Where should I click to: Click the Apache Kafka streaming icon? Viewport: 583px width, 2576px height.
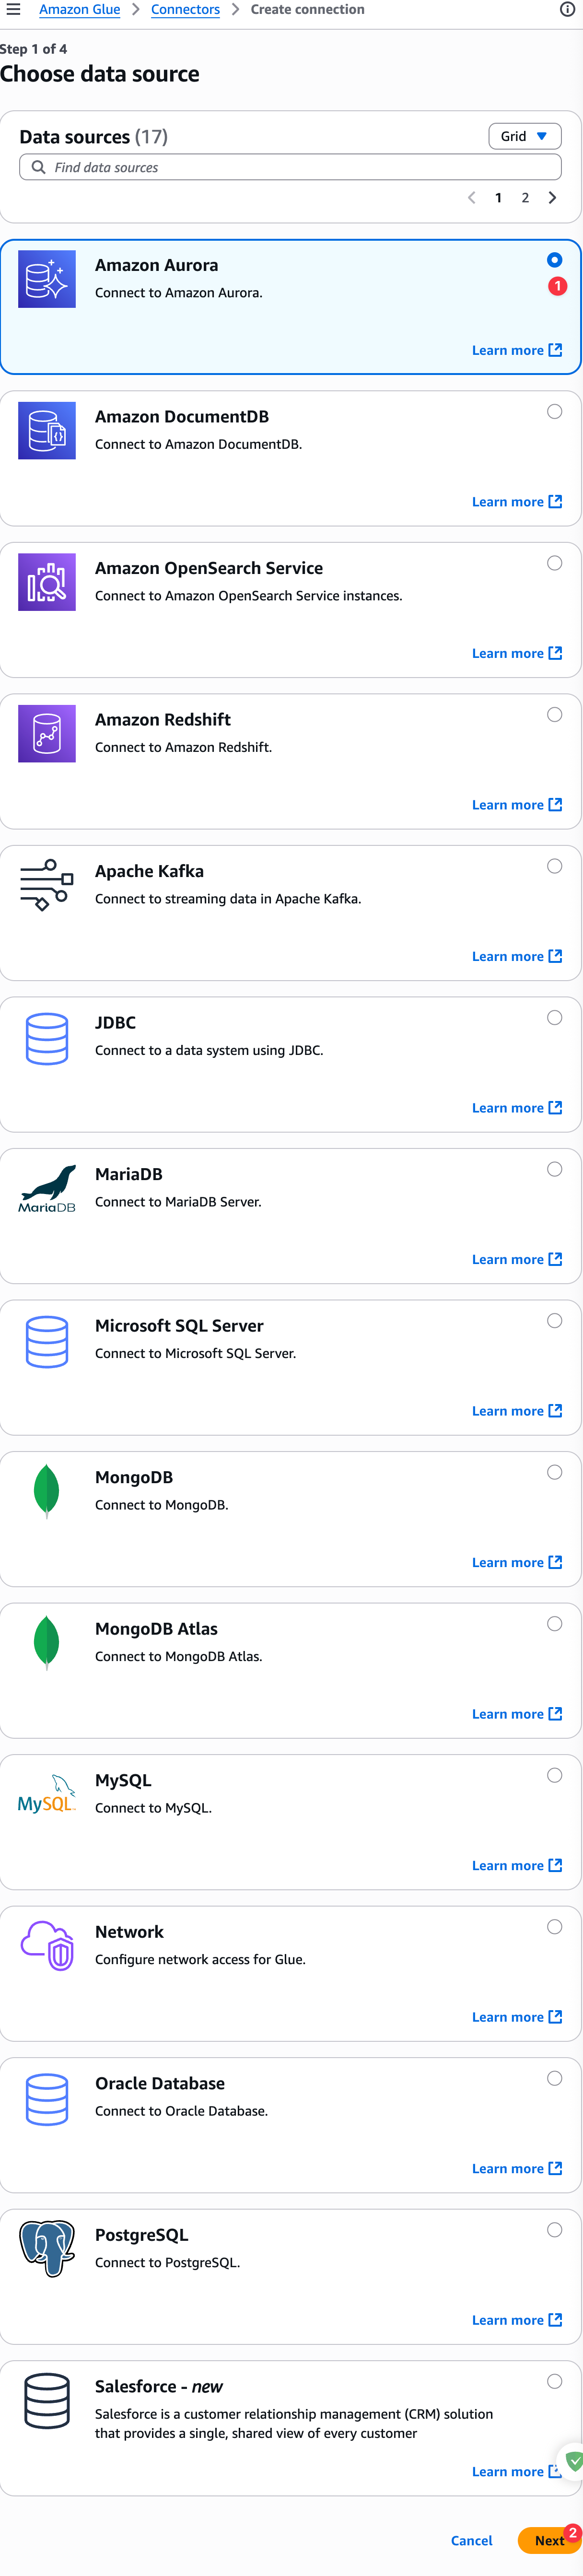47,885
